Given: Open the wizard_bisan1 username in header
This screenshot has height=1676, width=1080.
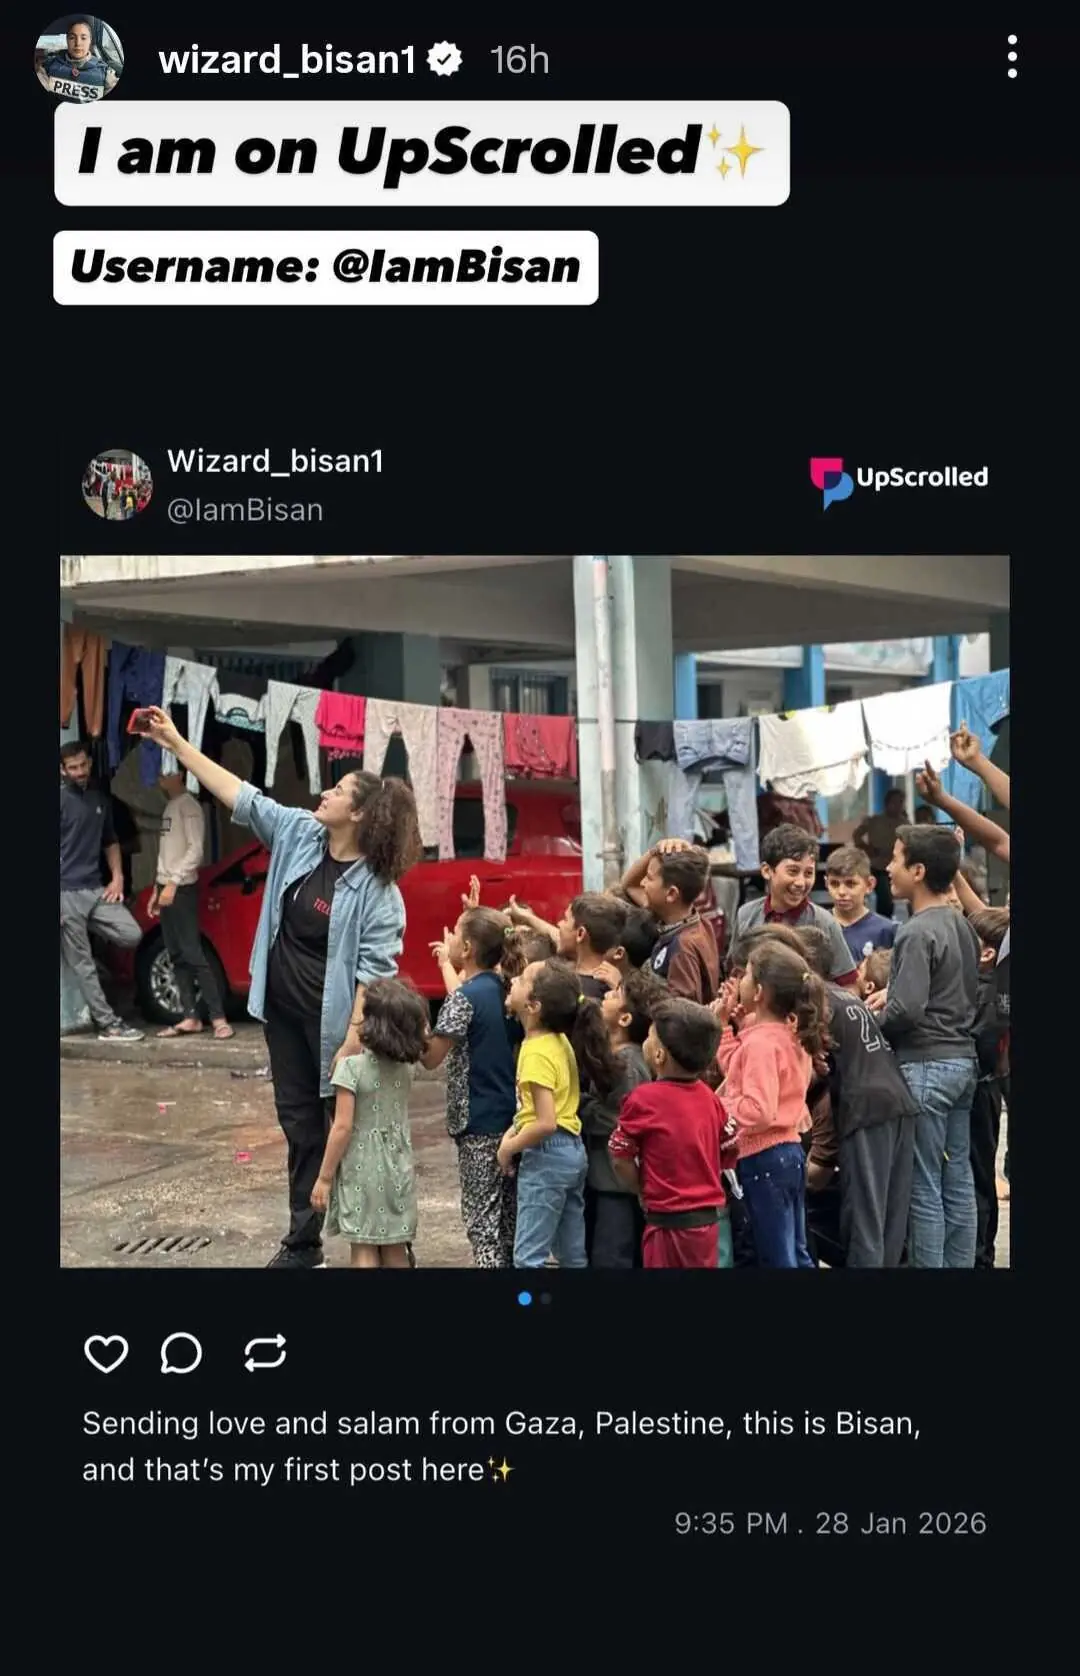Looking at the screenshot, I should 287,60.
